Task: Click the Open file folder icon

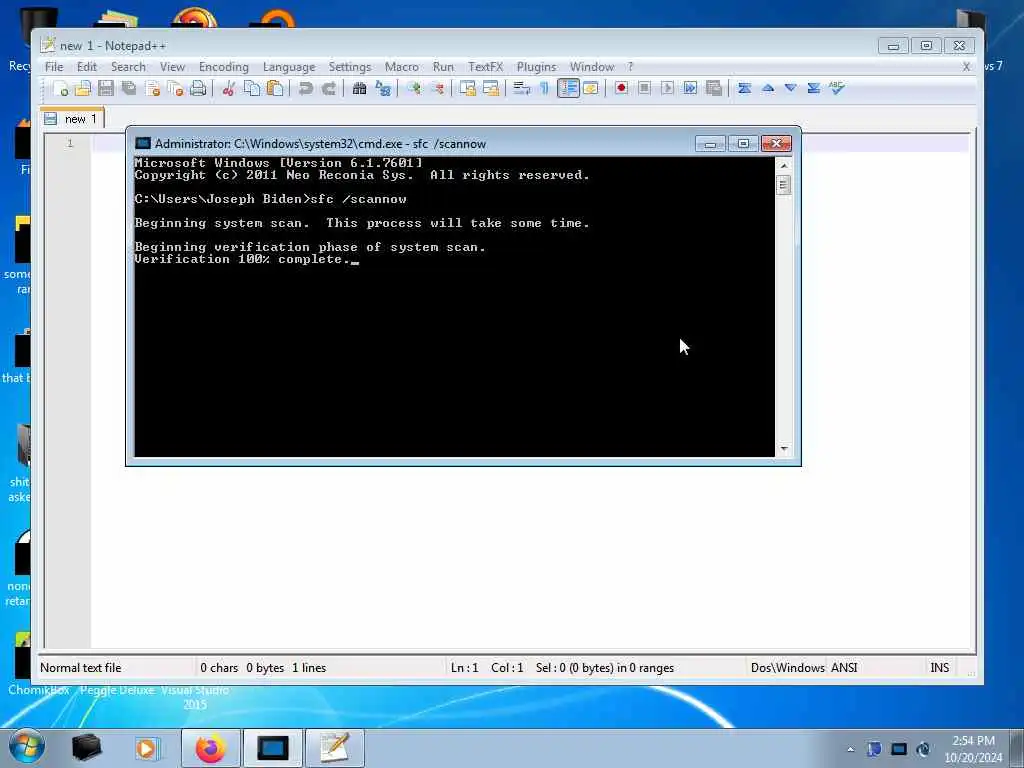Action: click(x=83, y=88)
